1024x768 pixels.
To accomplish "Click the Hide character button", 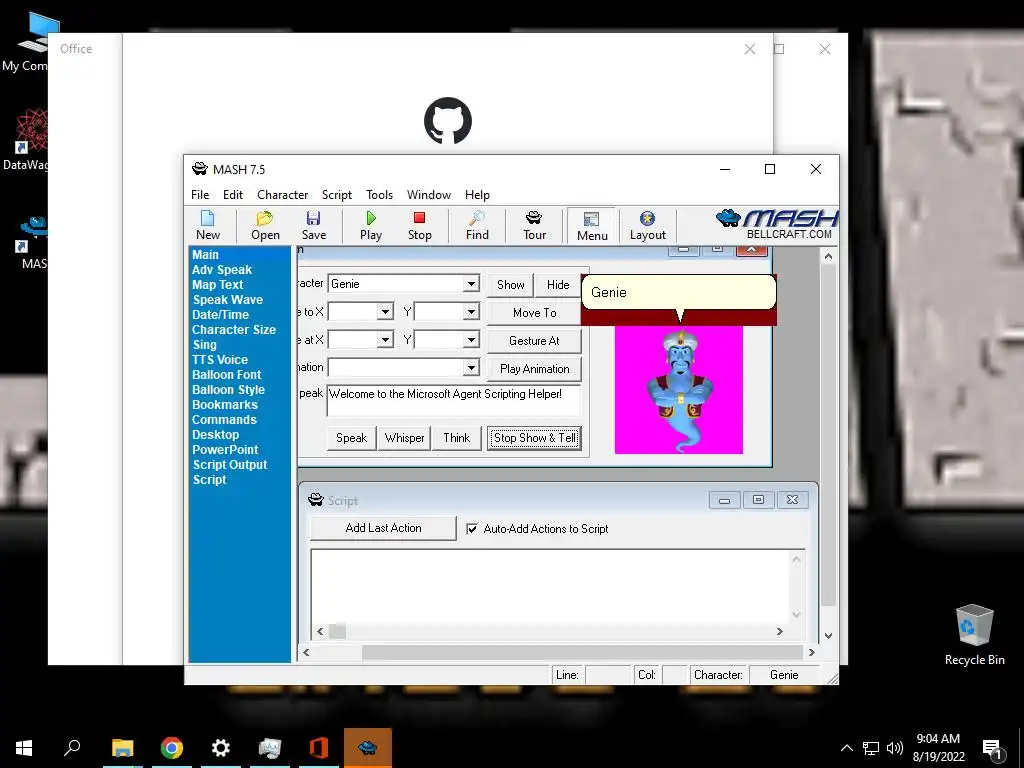I will coord(558,285).
